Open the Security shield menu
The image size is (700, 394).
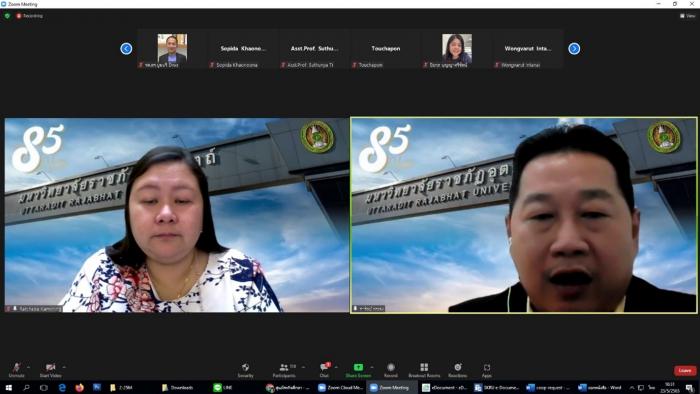pos(245,370)
